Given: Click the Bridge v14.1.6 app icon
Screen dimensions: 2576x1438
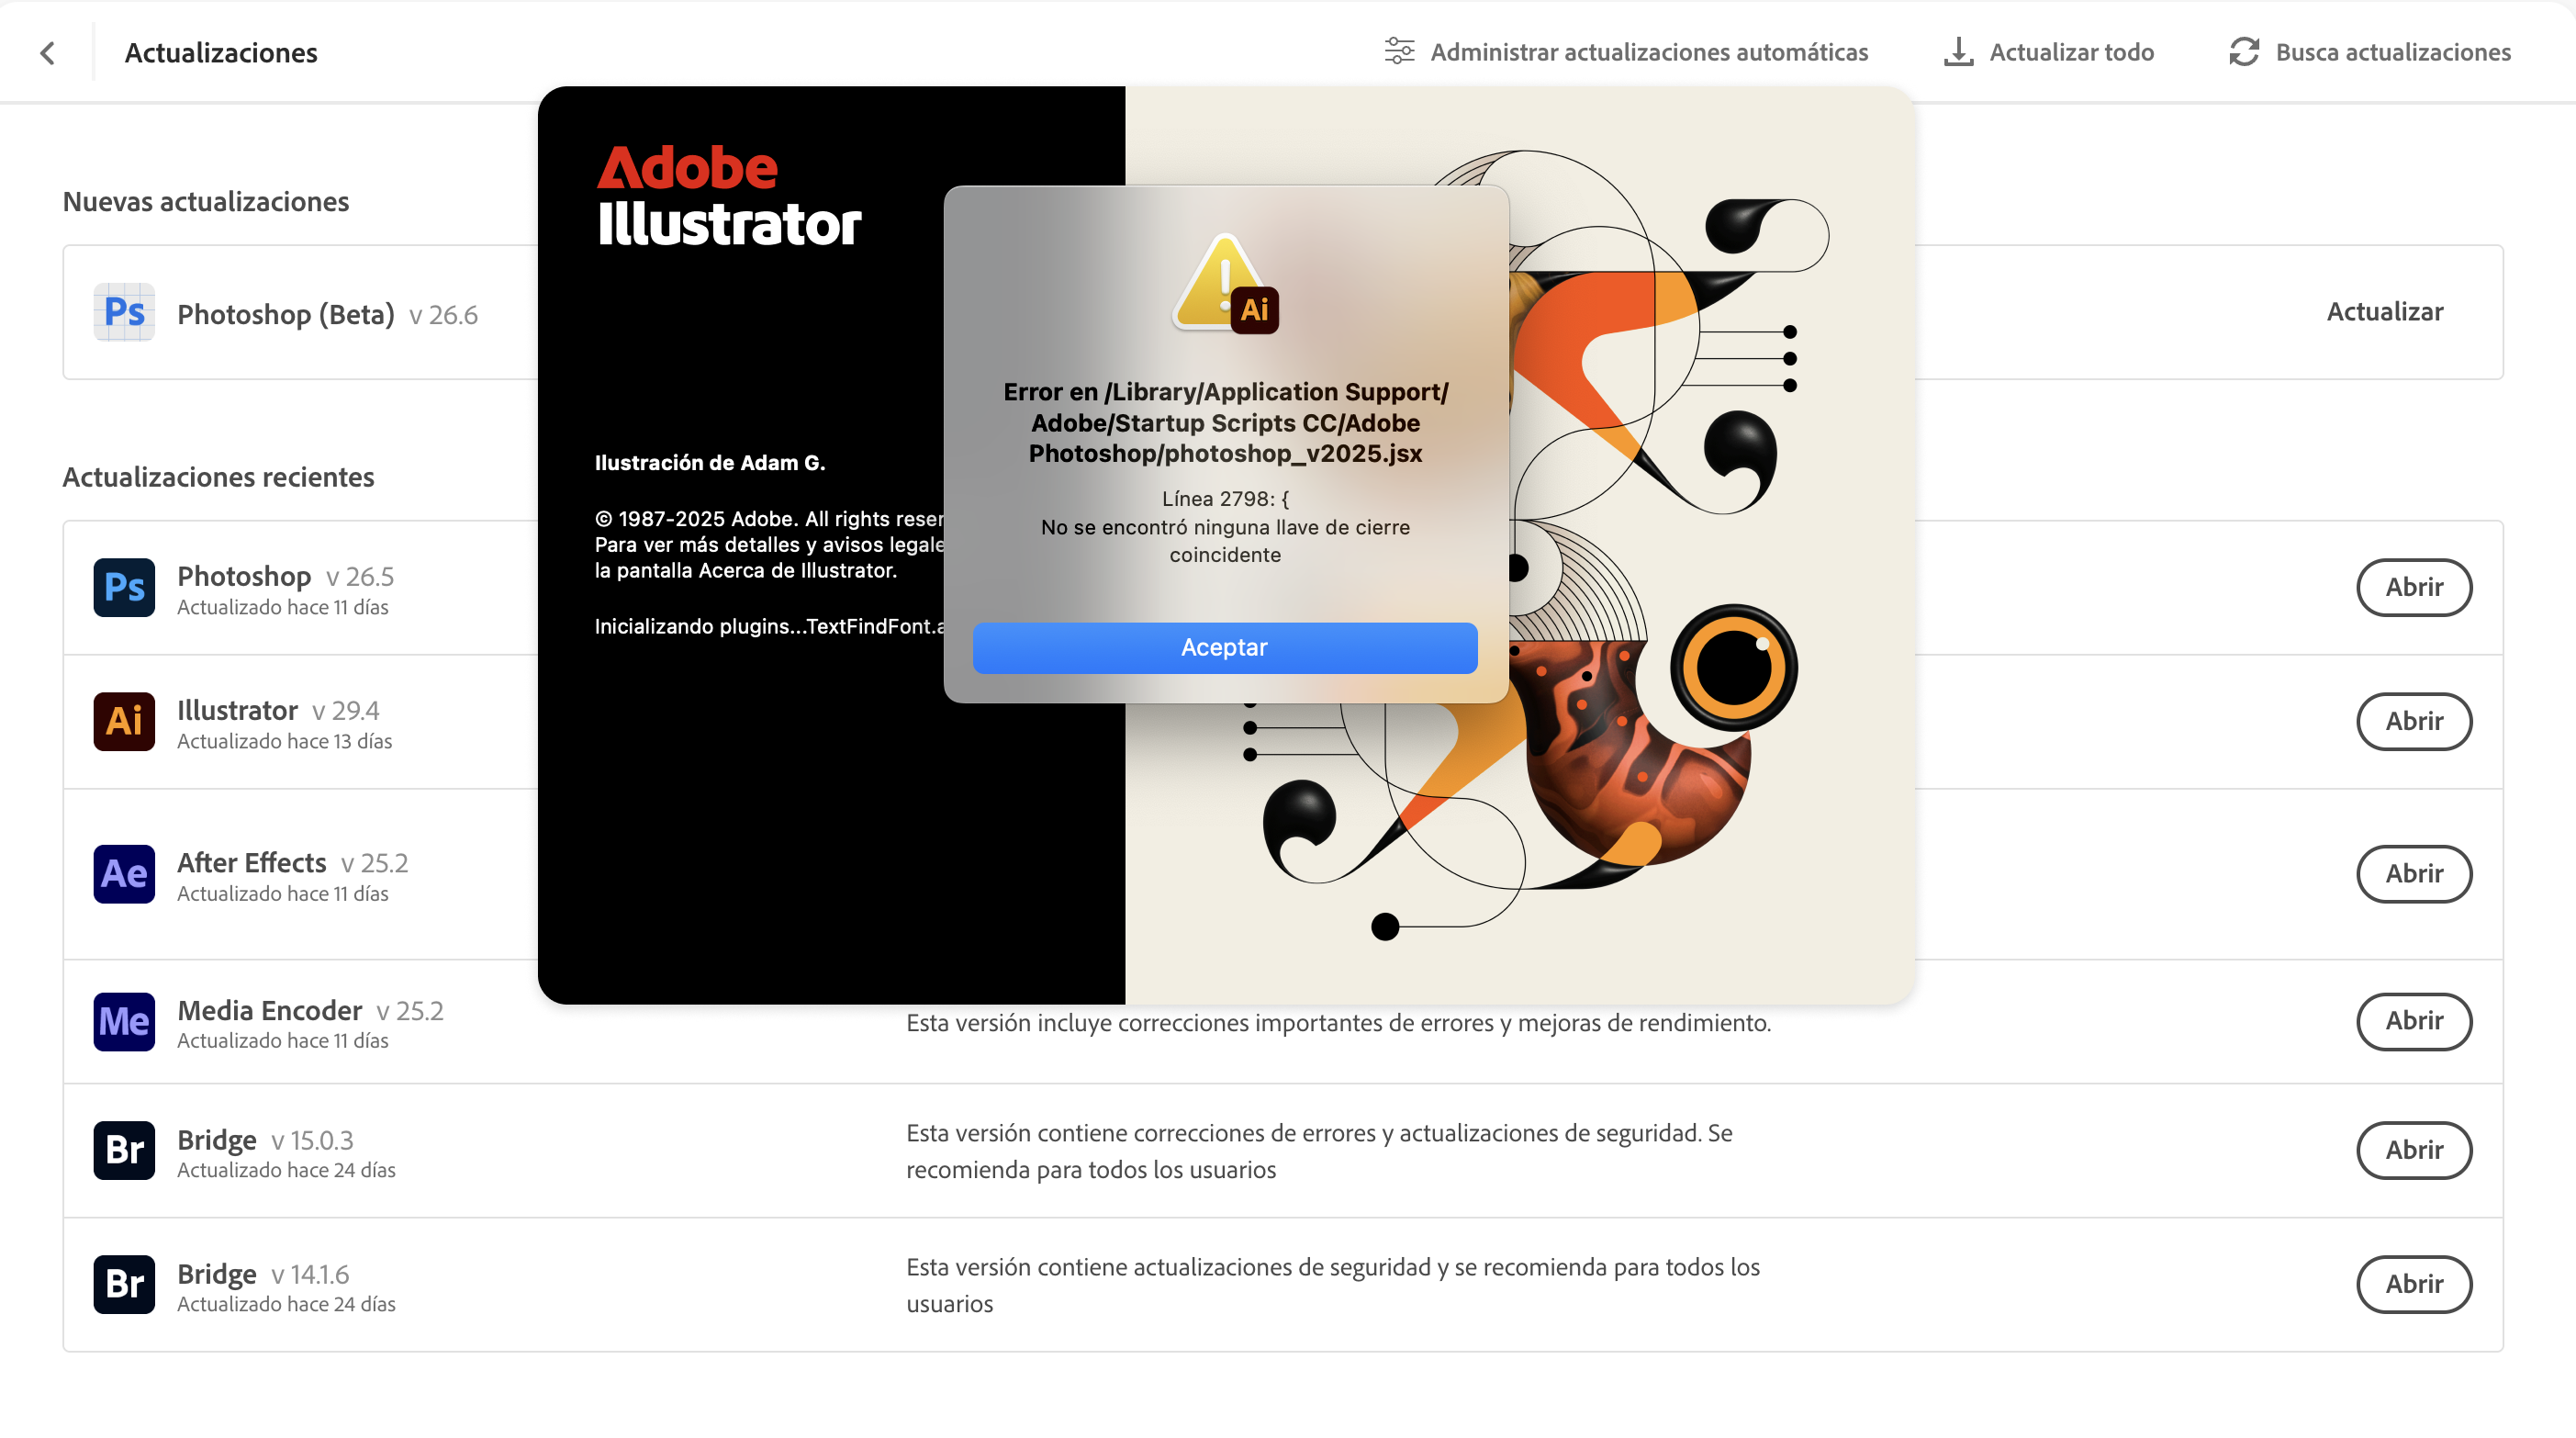Looking at the screenshot, I should (x=122, y=1284).
